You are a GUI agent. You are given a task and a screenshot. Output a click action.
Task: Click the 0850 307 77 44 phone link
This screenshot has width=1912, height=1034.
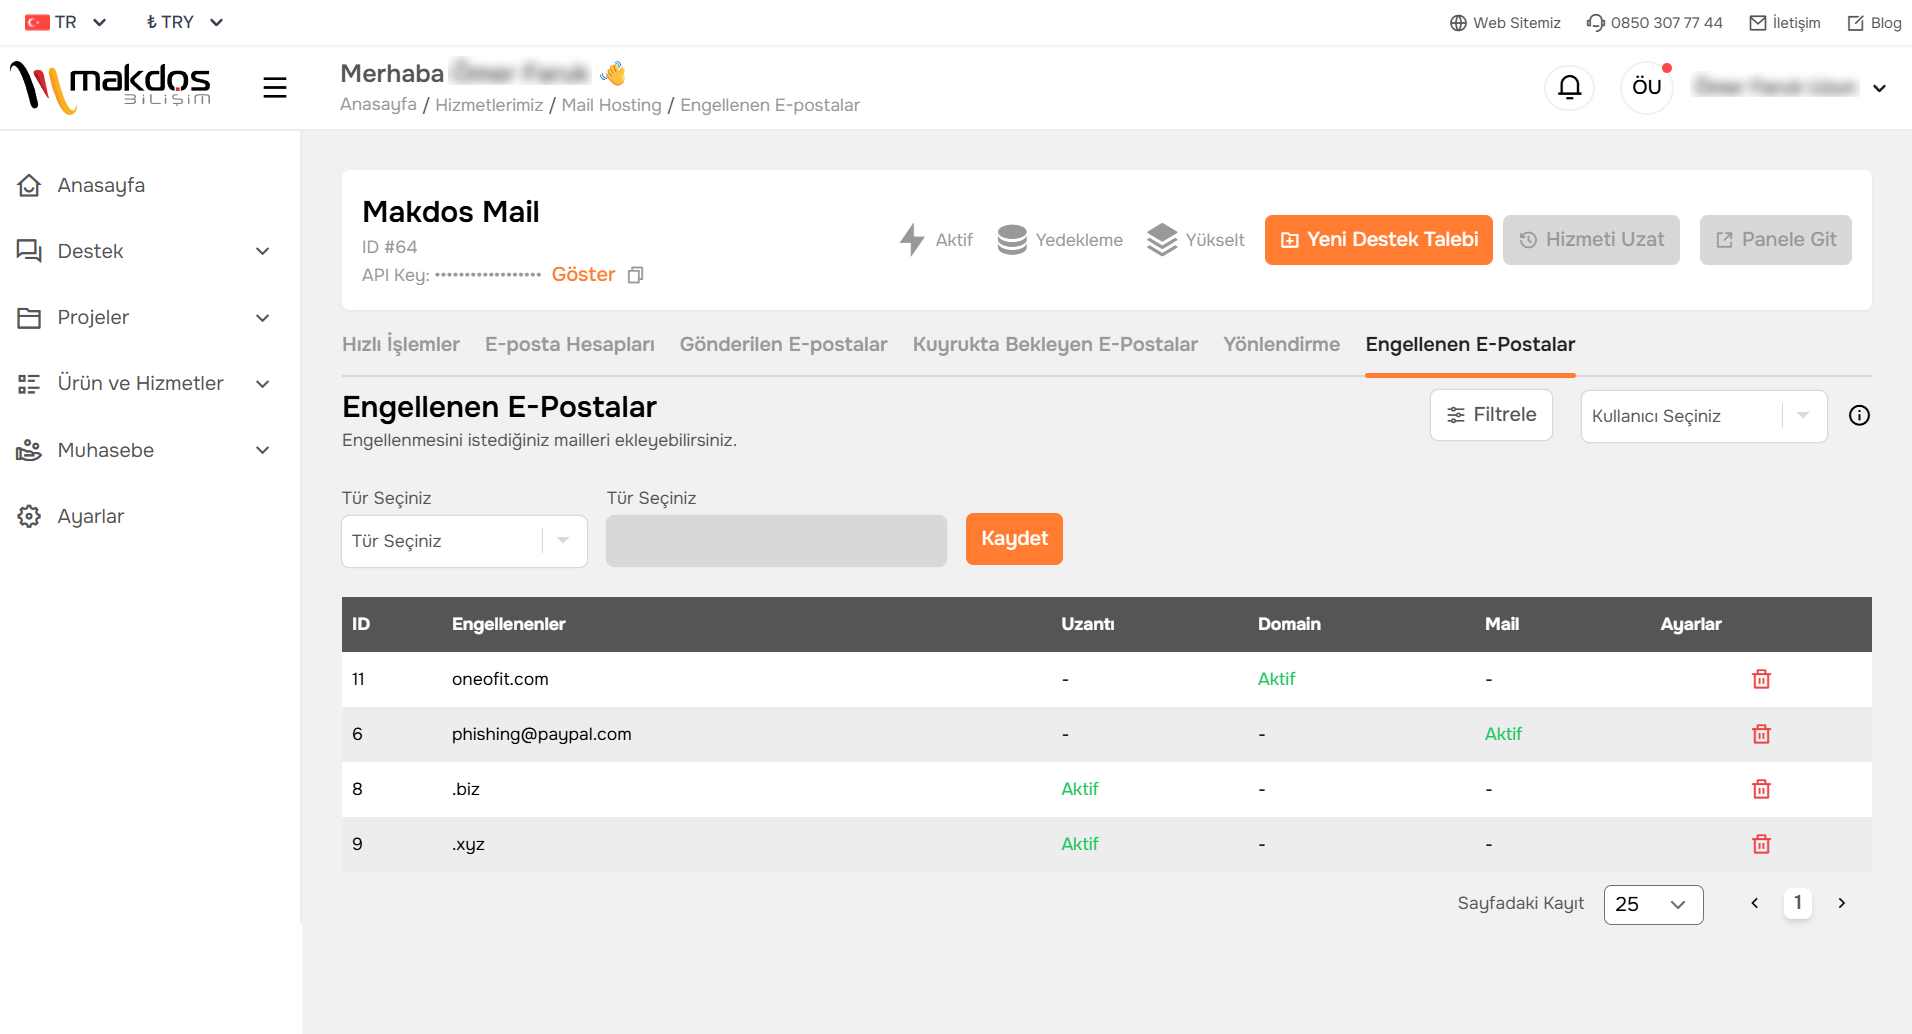(x=1654, y=23)
